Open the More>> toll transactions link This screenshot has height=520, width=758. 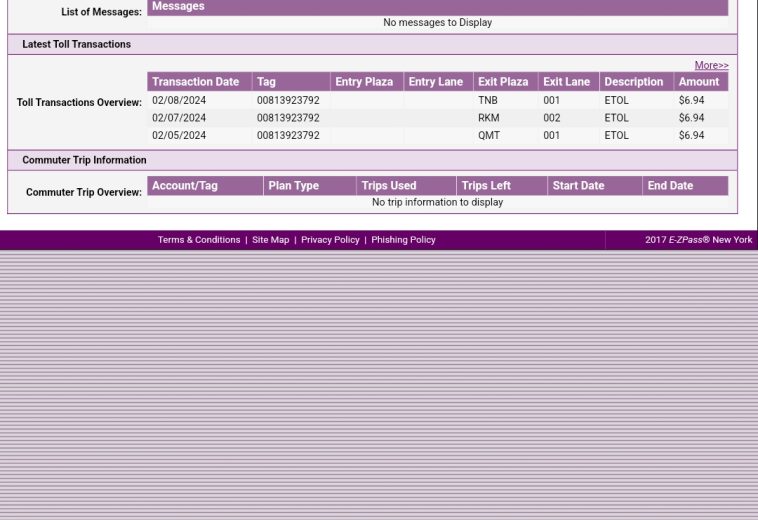tap(711, 65)
